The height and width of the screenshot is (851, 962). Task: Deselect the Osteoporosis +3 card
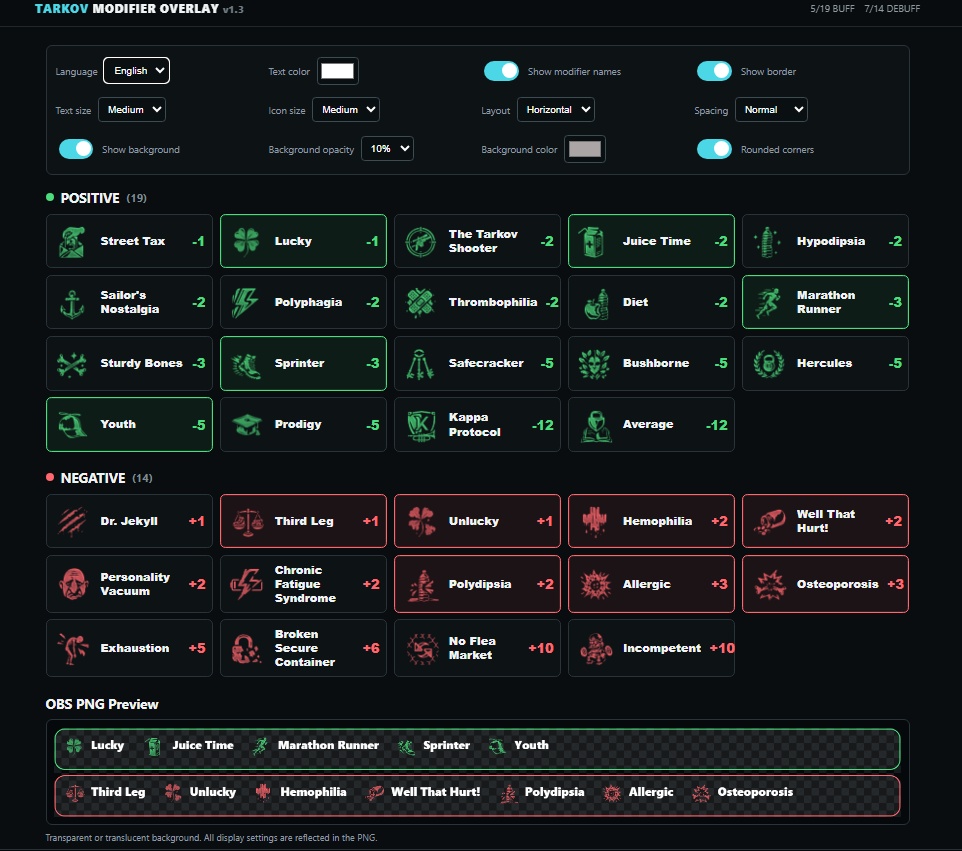click(x=825, y=584)
